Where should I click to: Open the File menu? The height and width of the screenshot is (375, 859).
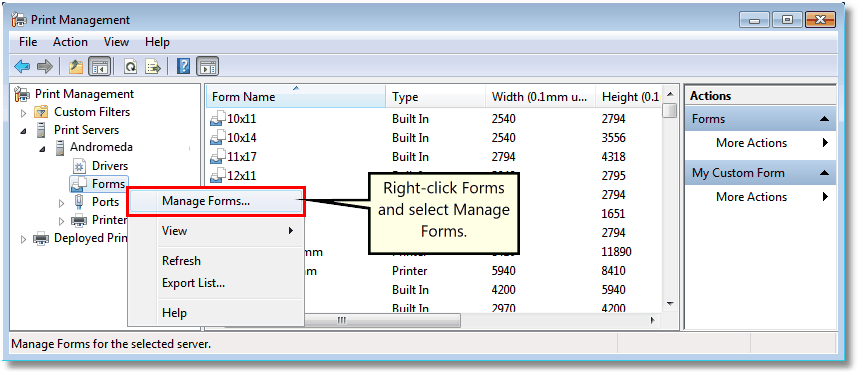(28, 42)
